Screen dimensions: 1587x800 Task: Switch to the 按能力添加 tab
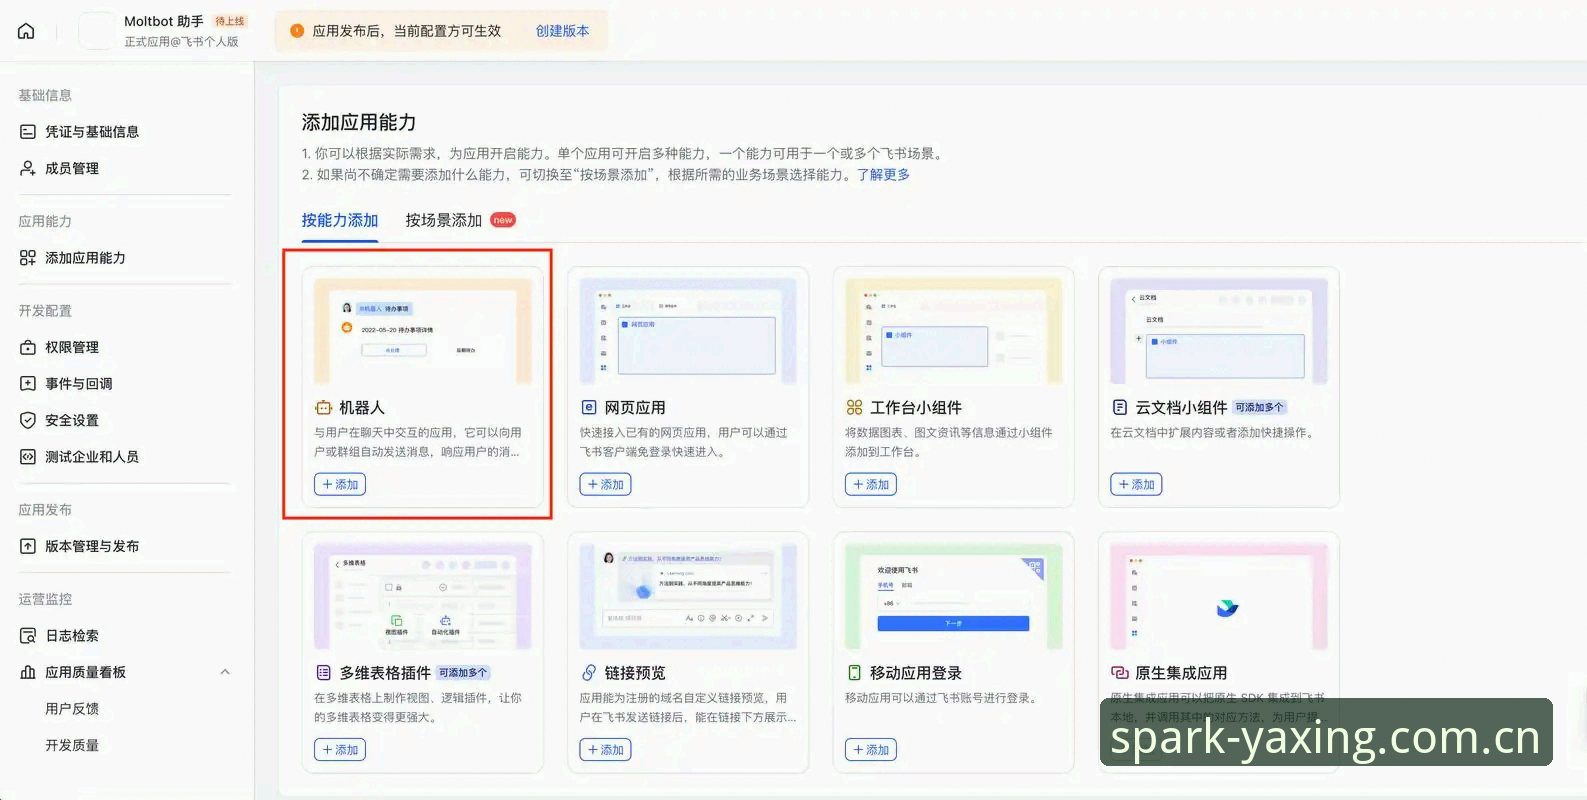coord(340,220)
